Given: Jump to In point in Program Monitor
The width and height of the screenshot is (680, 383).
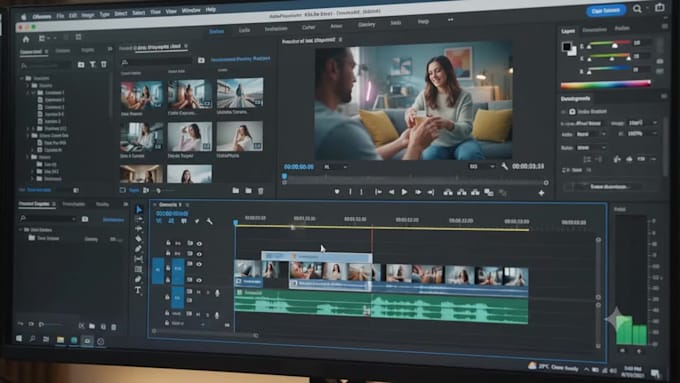Looking at the screenshot, I should coord(379,192).
